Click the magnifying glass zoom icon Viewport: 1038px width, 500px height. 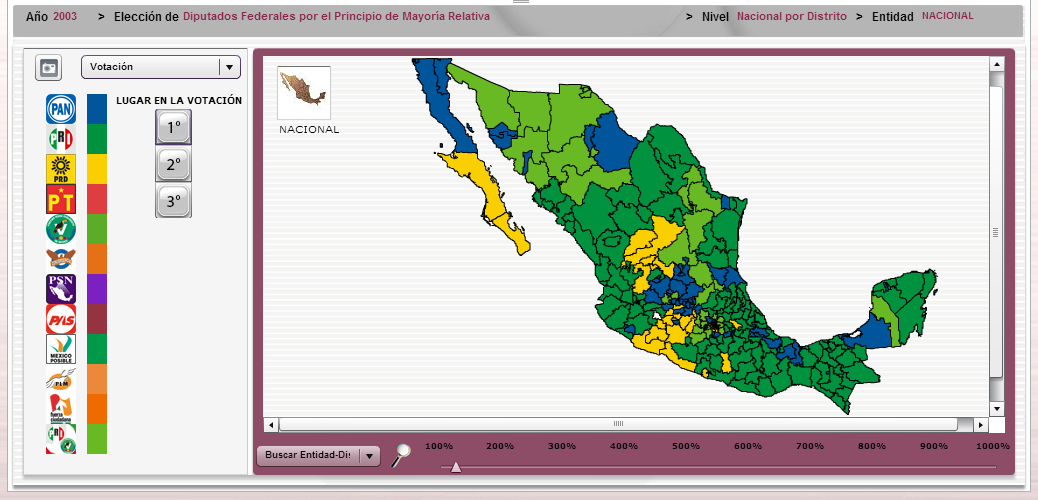click(x=401, y=456)
